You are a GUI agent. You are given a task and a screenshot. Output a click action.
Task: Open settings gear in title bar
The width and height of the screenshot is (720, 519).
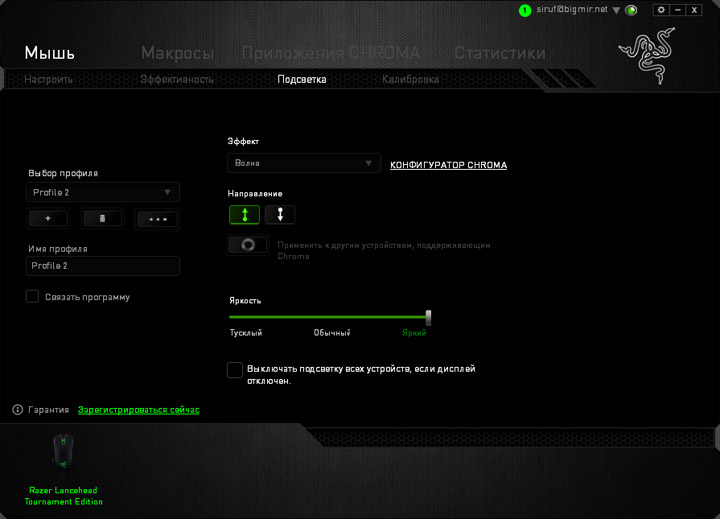coord(661,10)
